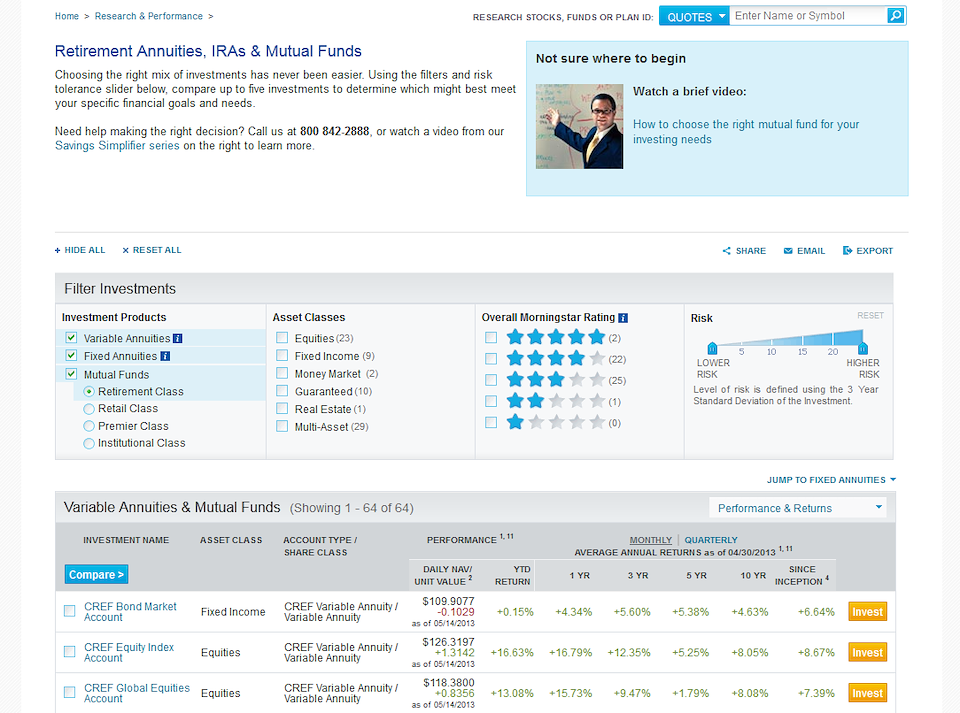Check the Guaranteed asset class
Viewport: 960px width, 713px height.
[282, 391]
